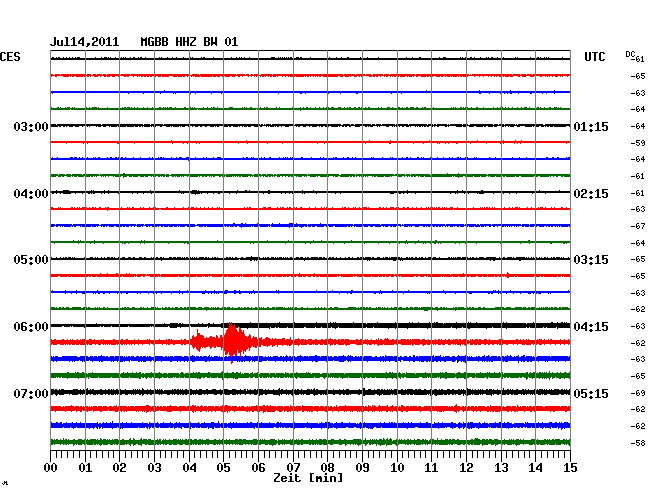Click the DC value -67
This screenshot has width=650, height=494.
638,226
